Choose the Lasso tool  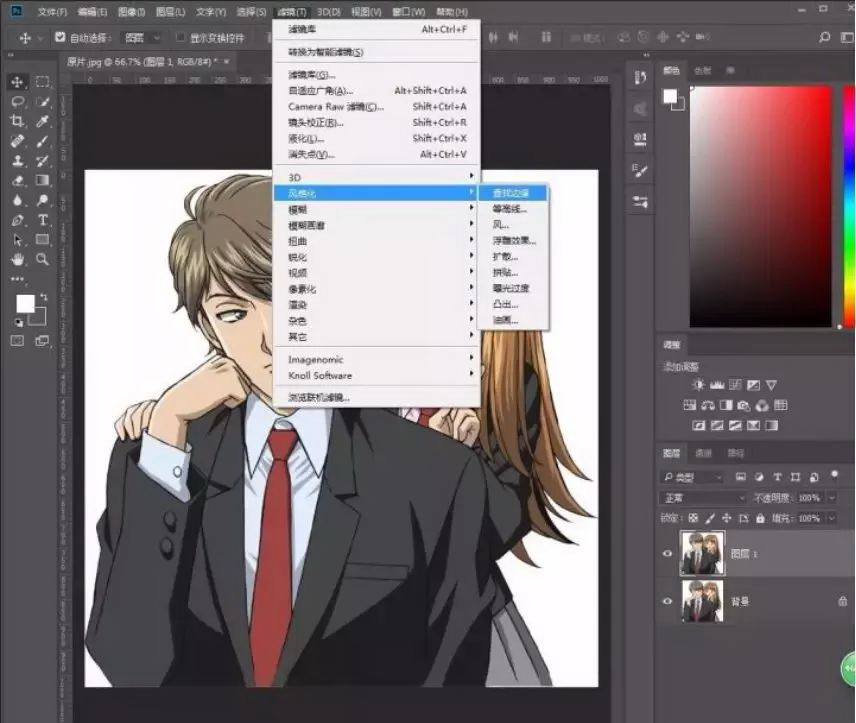pos(17,102)
